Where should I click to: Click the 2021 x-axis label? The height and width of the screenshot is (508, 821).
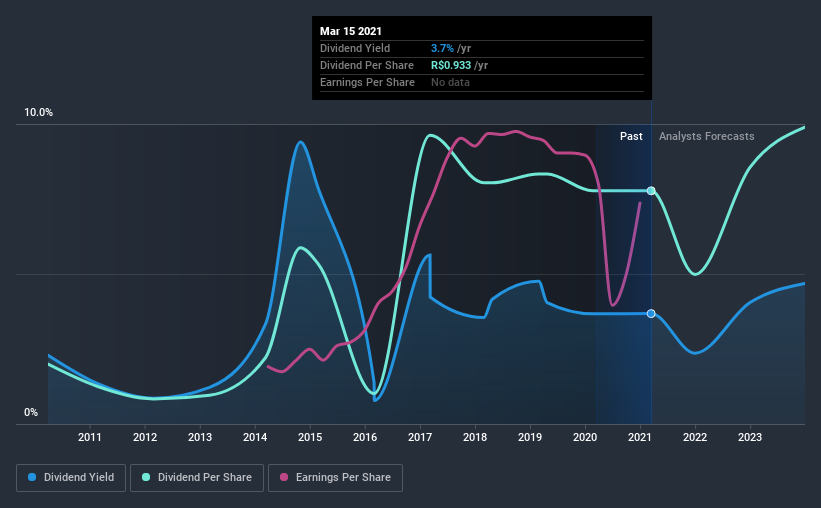[x=640, y=437]
